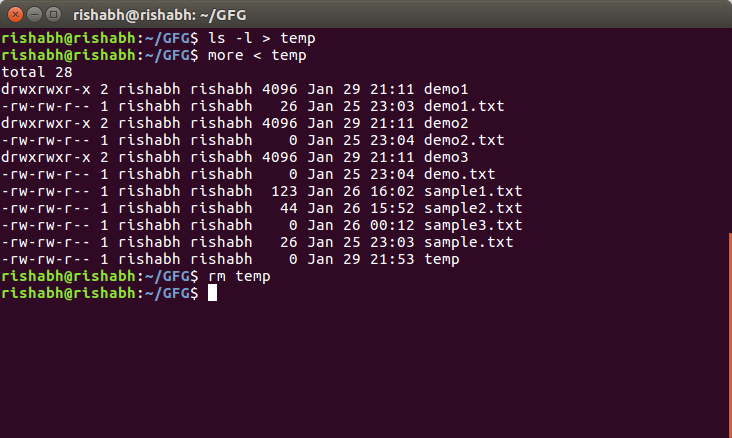
Task: Click the blinking cursor at the prompt
Action: tap(212, 293)
